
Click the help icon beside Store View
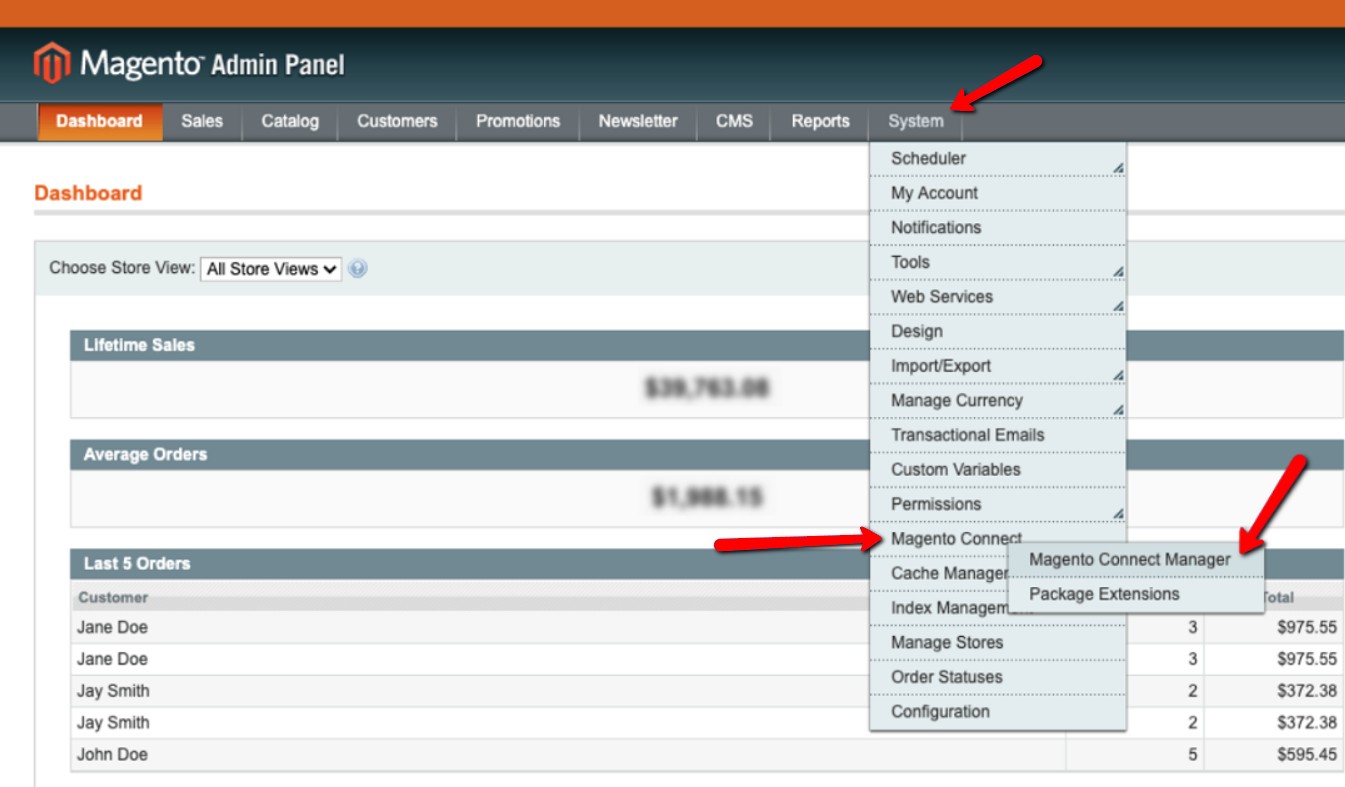tap(357, 269)
